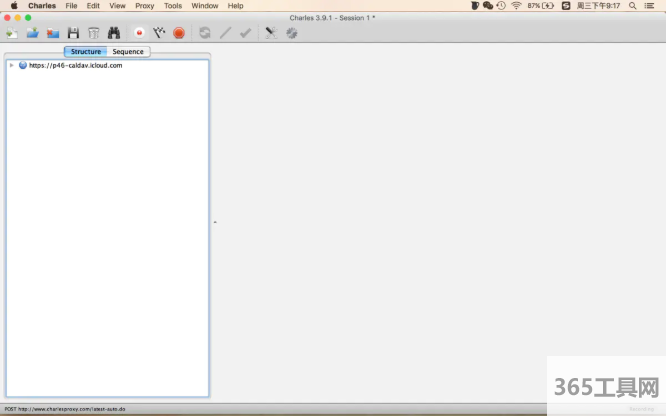
Task: Toggle throttling with the checkered flag icon
Action: (x=159, y=33)
